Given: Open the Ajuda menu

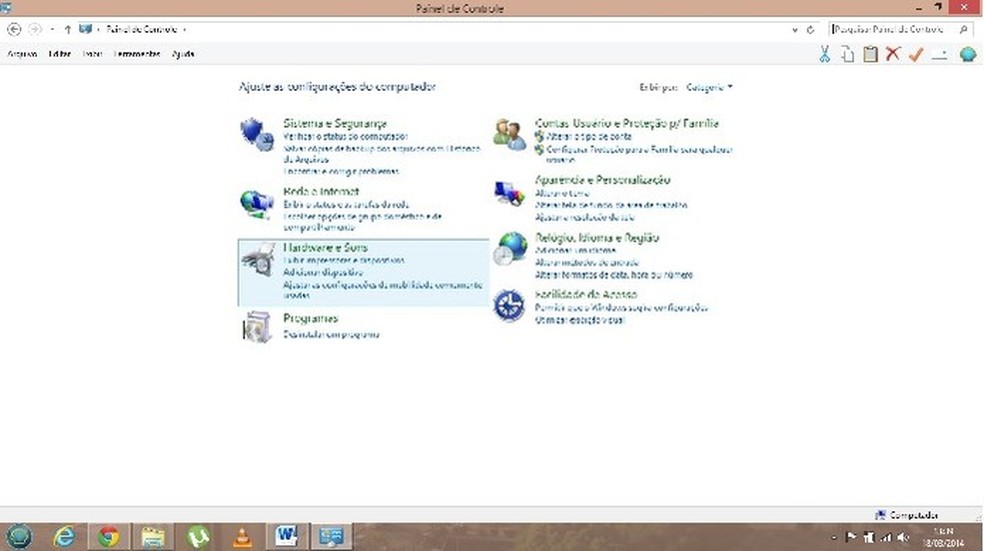Looking at the screenshot, I should tap(183, 54).
